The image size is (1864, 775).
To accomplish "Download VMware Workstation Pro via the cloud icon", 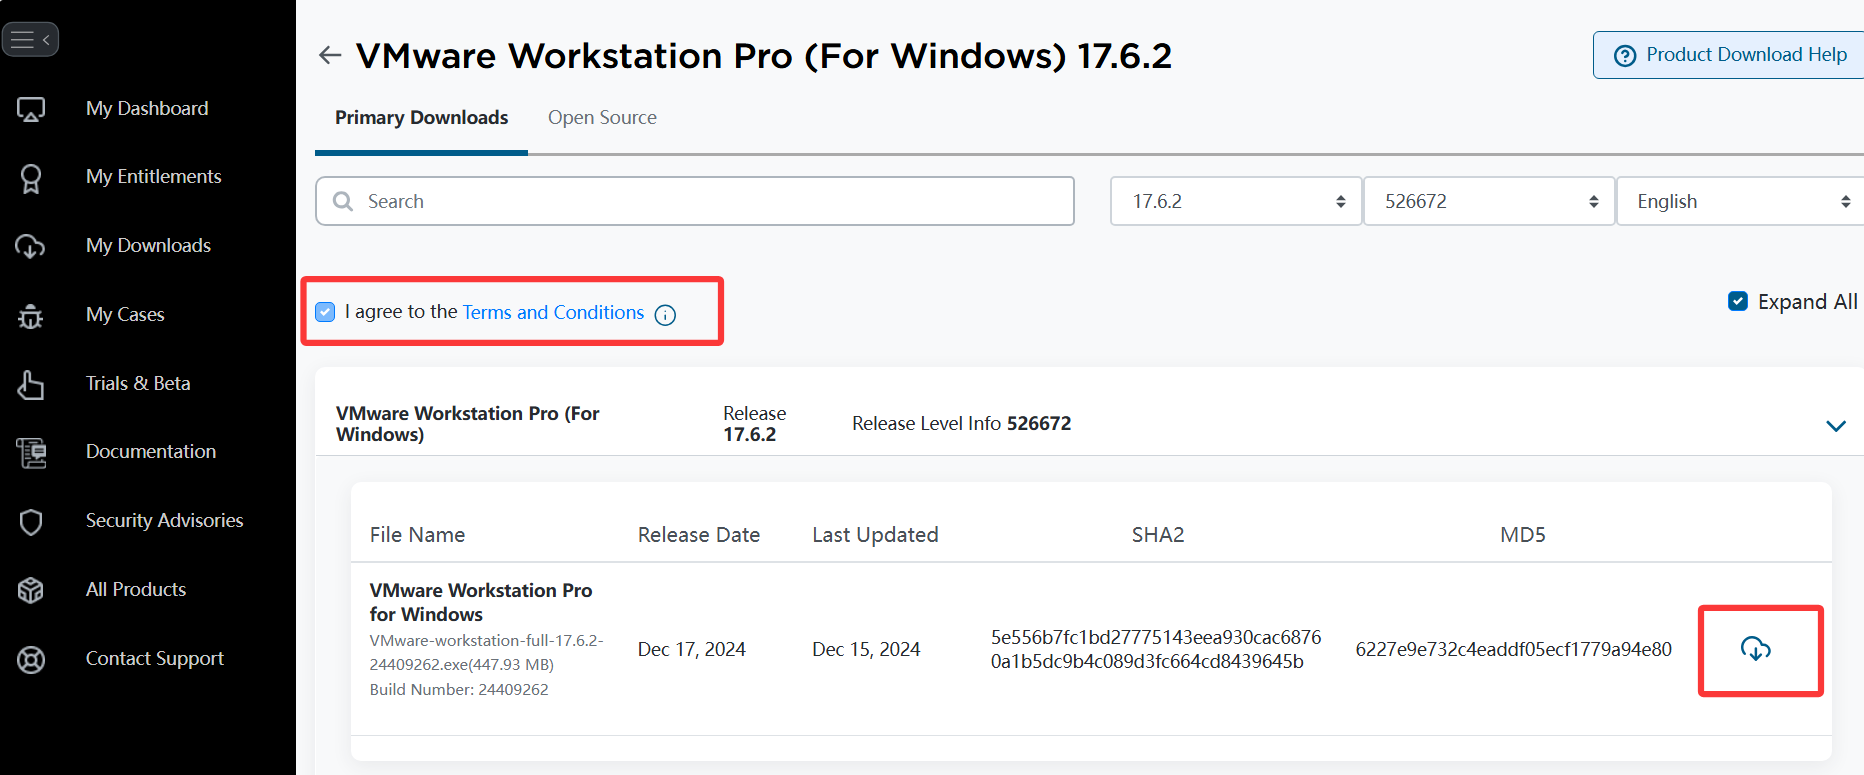I will [x=1756, y=649].
